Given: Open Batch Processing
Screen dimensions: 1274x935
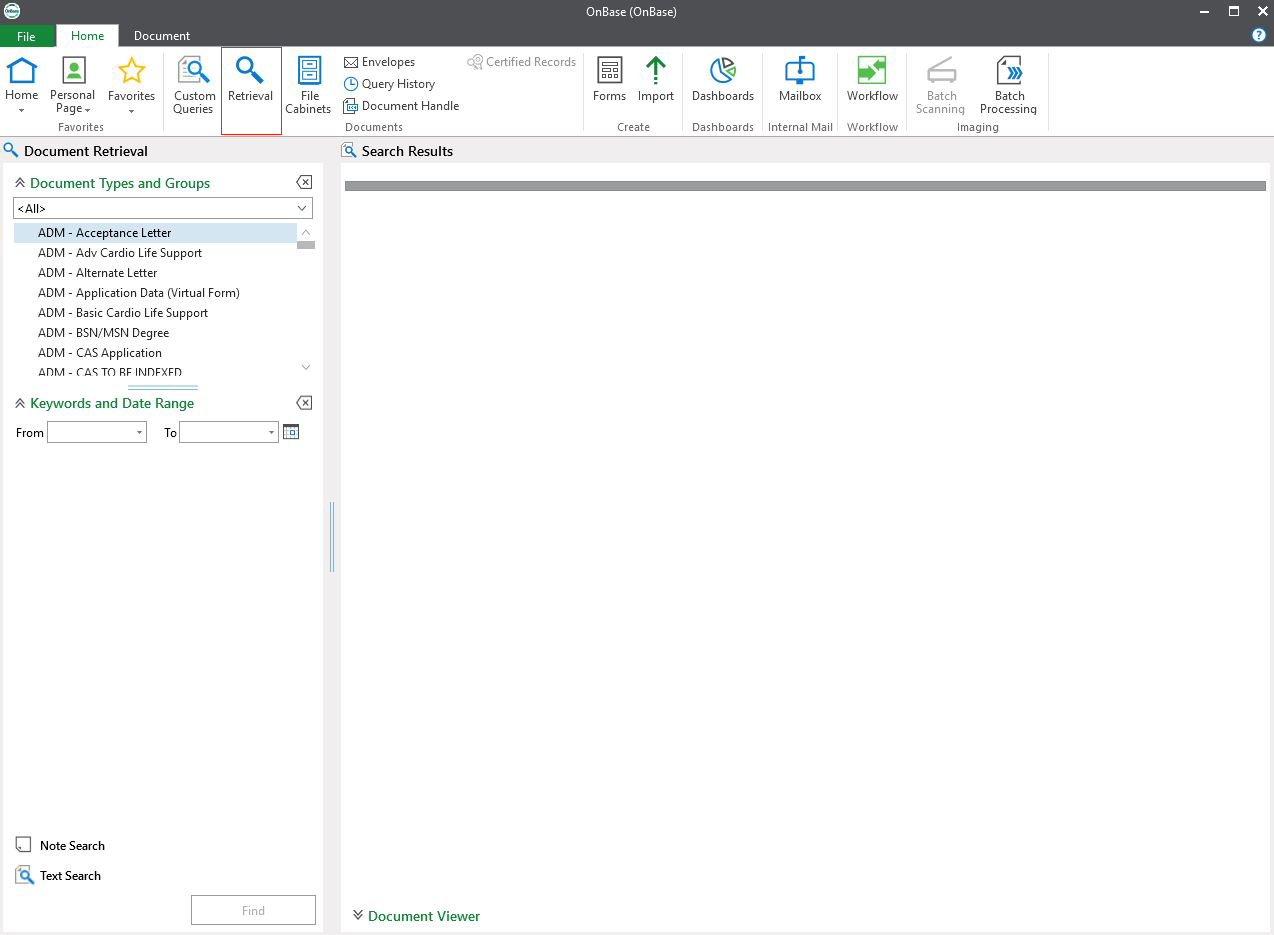Looking at the screenshot, I should [1008, 85].
